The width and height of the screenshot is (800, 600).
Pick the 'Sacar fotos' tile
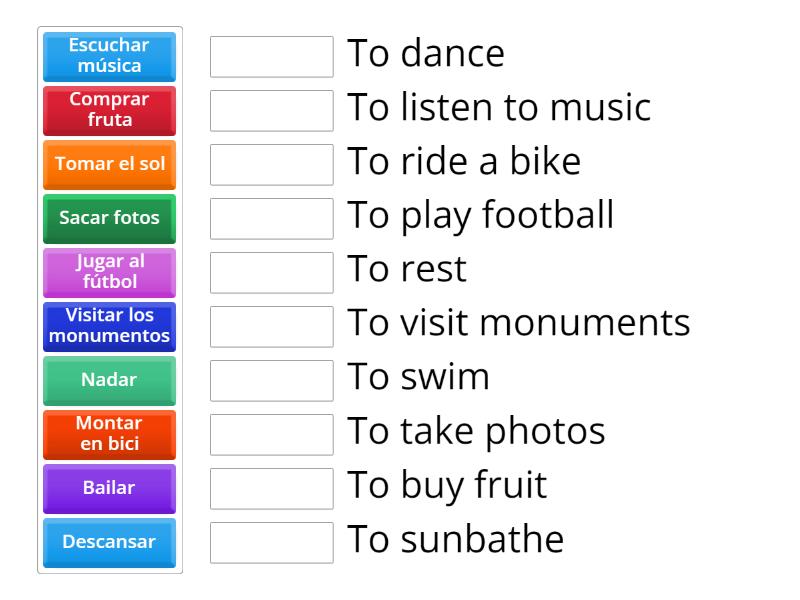(x=109, y=219)
